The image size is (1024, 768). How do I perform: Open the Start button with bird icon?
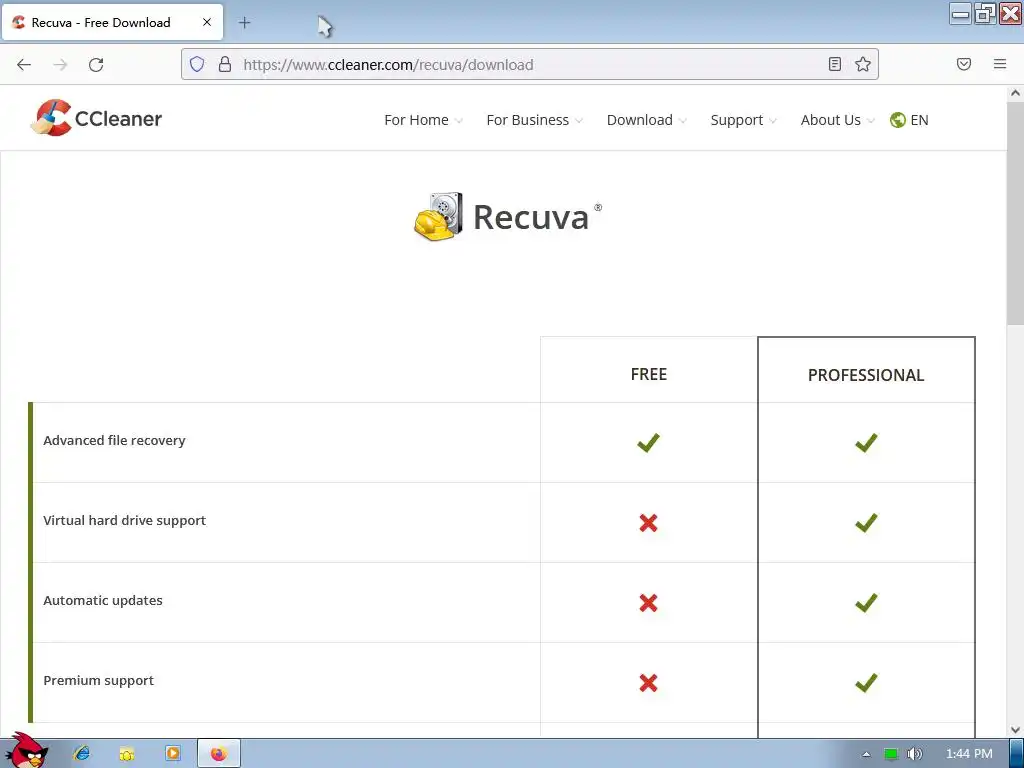[27, 752]
